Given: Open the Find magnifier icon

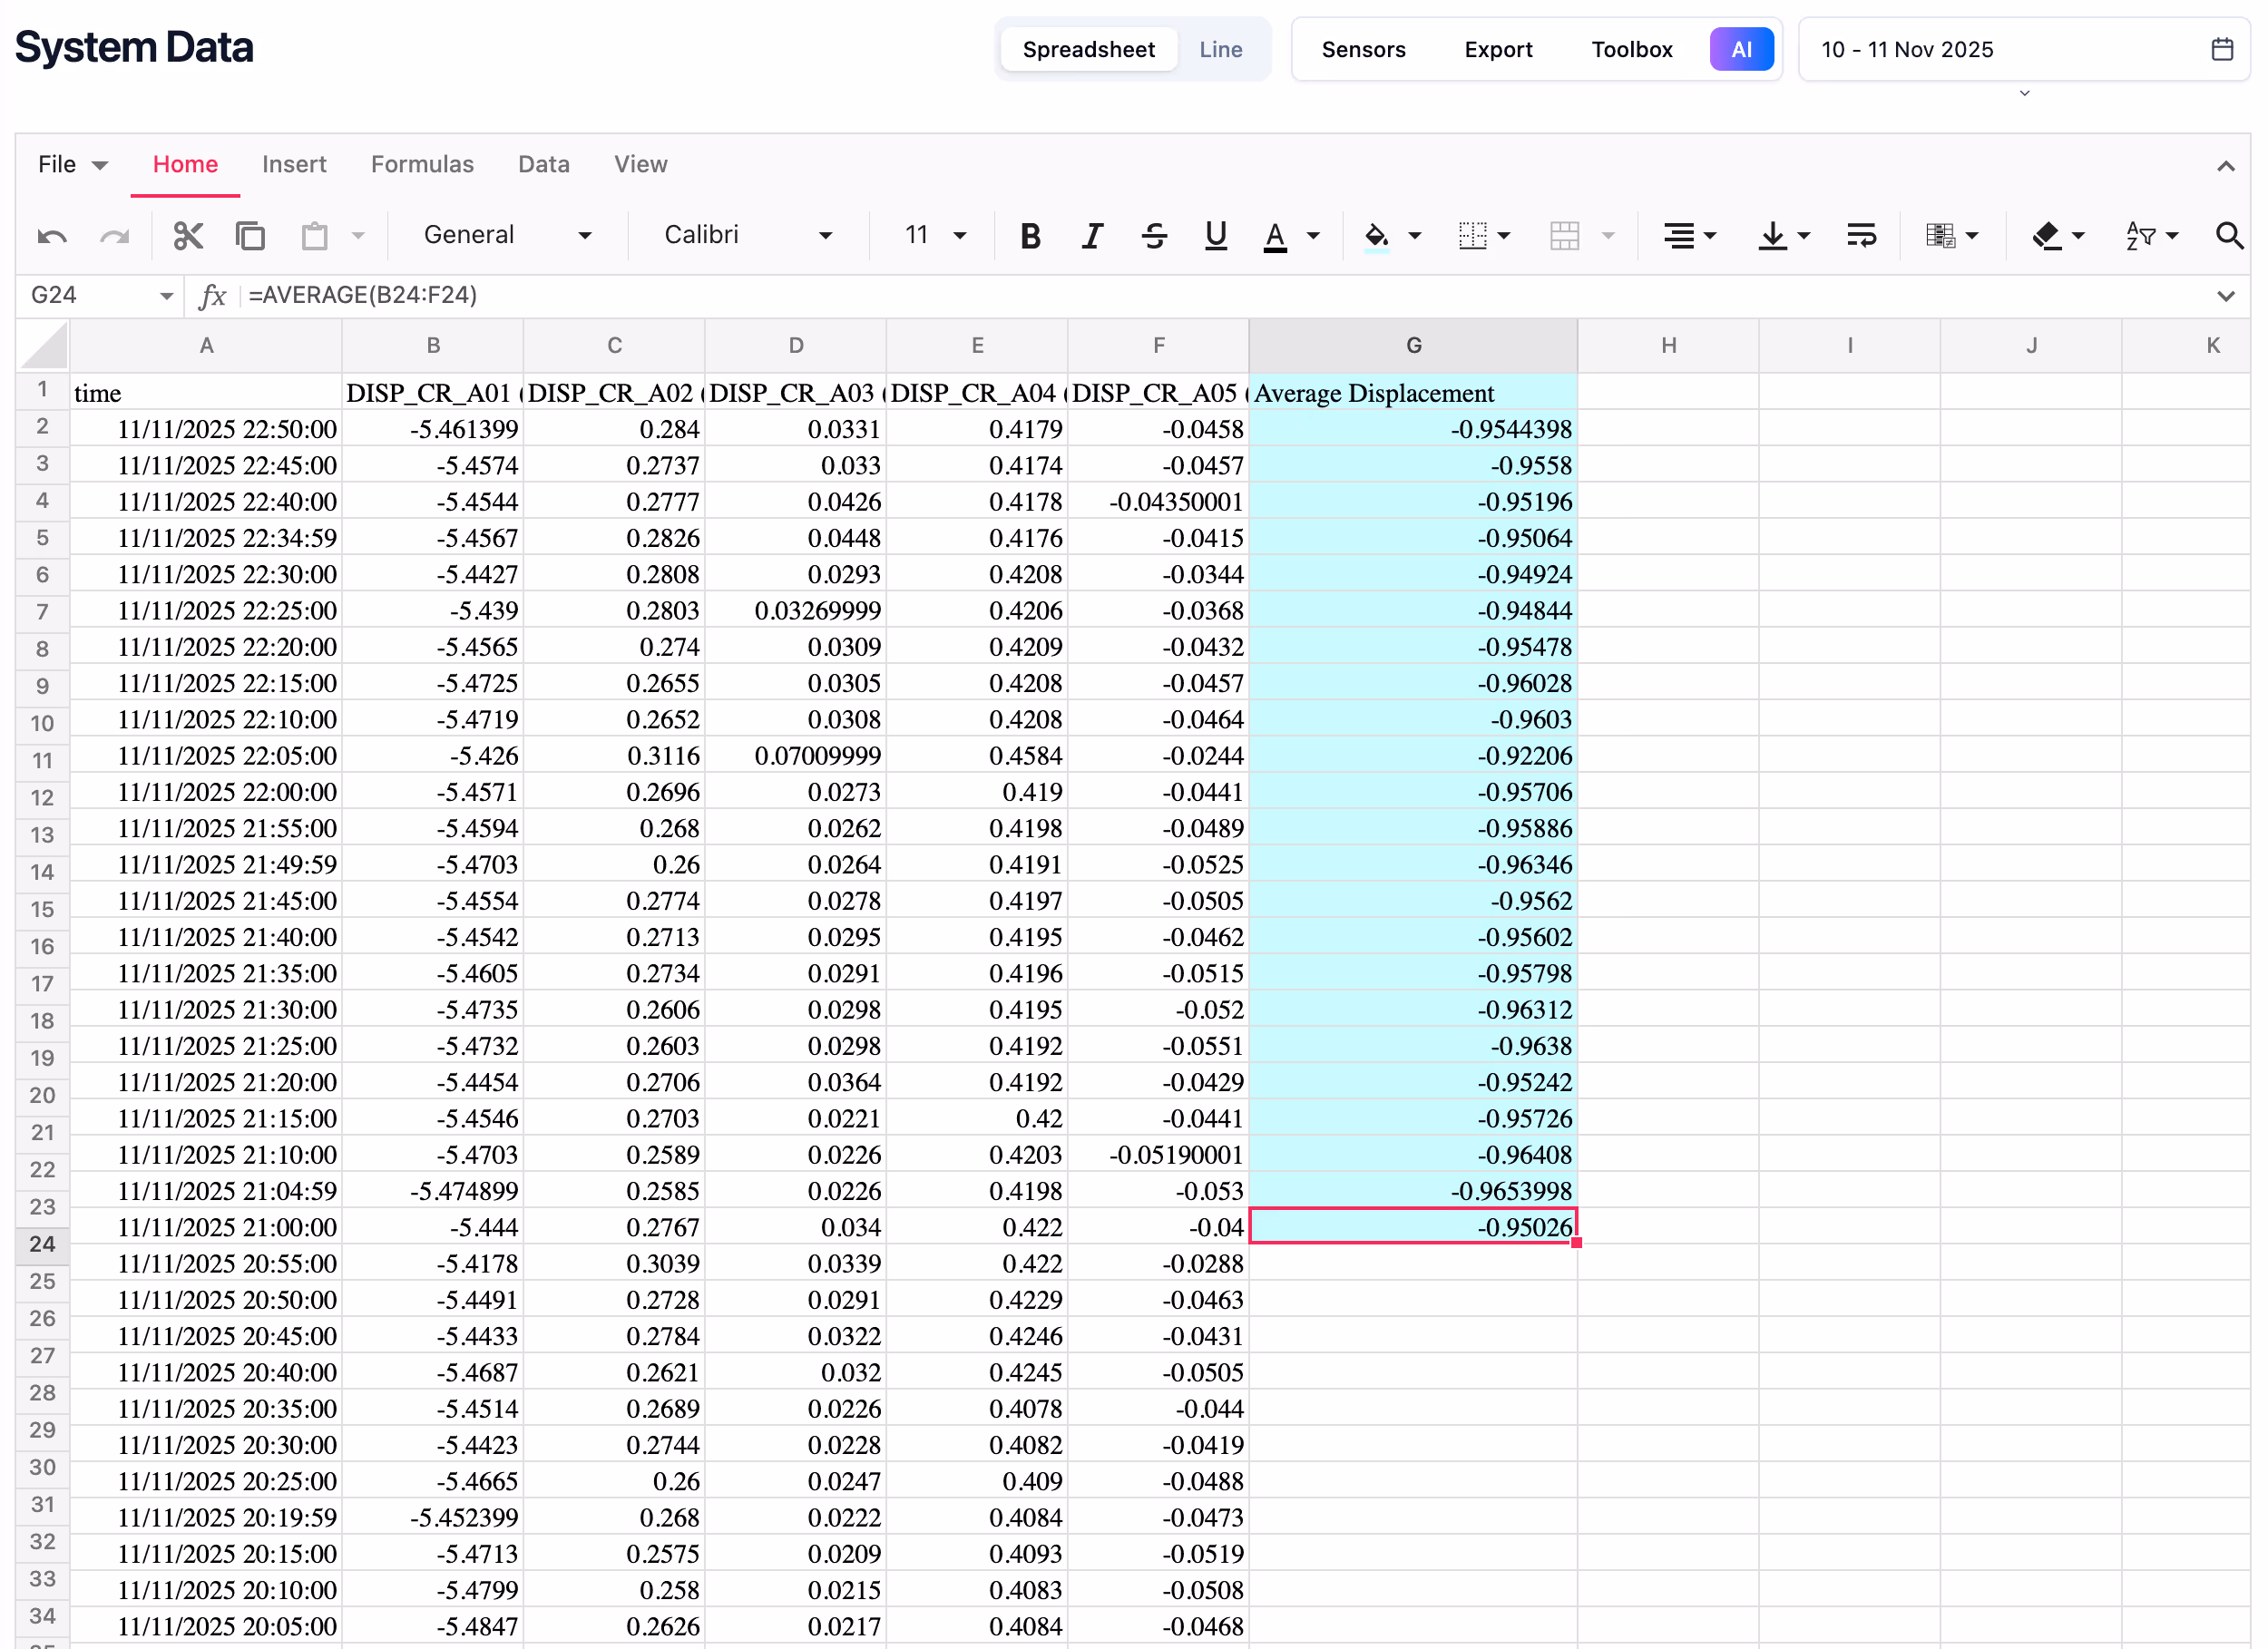Looking at the screenshot, I should click(x=2228, y=236).
